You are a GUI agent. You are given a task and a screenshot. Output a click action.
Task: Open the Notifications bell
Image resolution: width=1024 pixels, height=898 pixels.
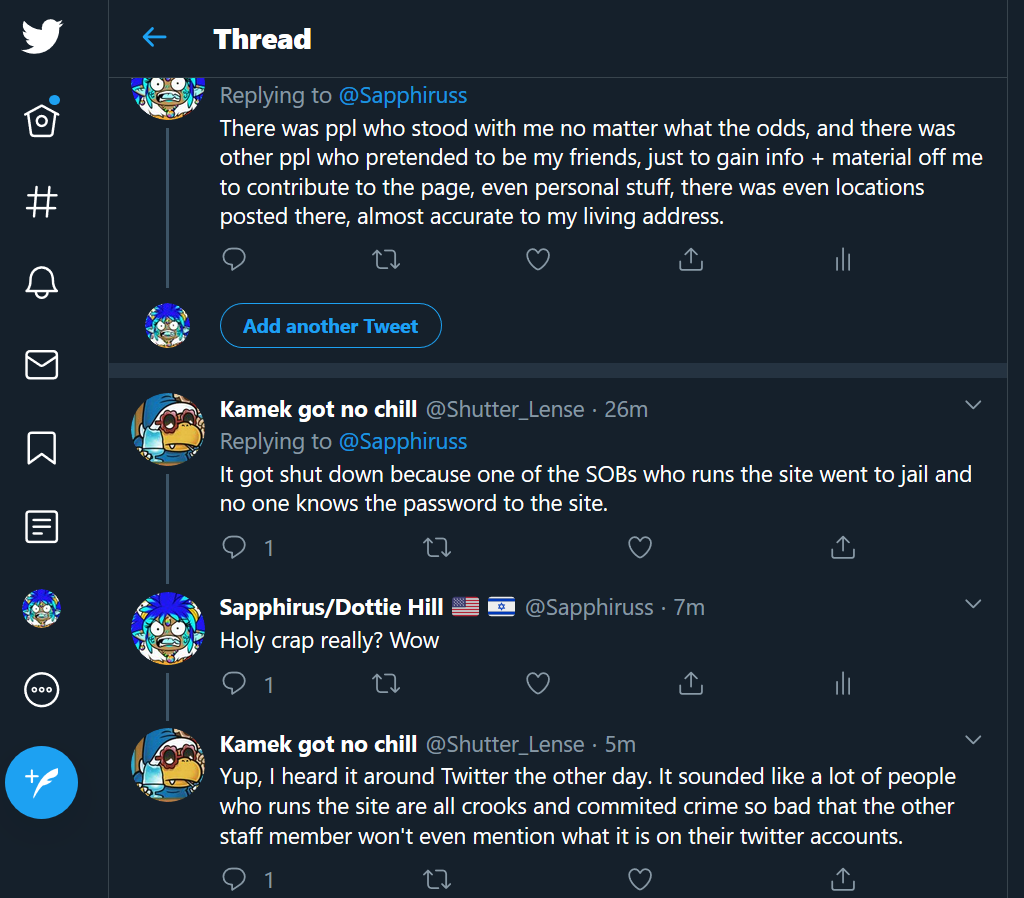point(42,283)
